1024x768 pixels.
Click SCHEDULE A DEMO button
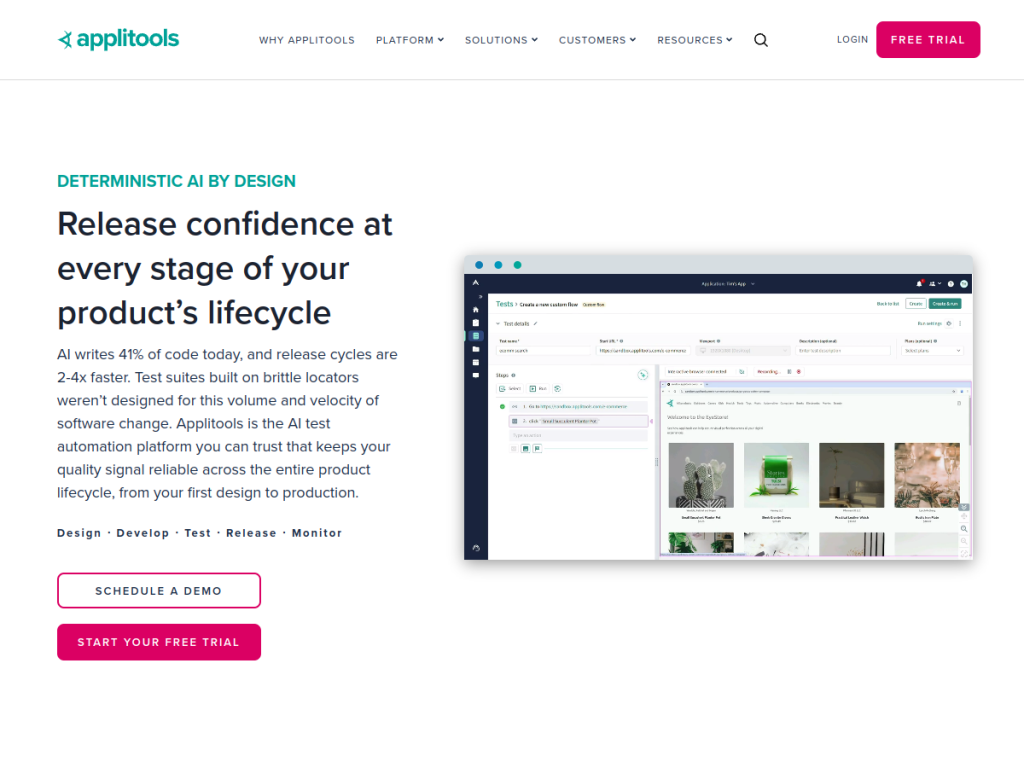coord(159,590)
